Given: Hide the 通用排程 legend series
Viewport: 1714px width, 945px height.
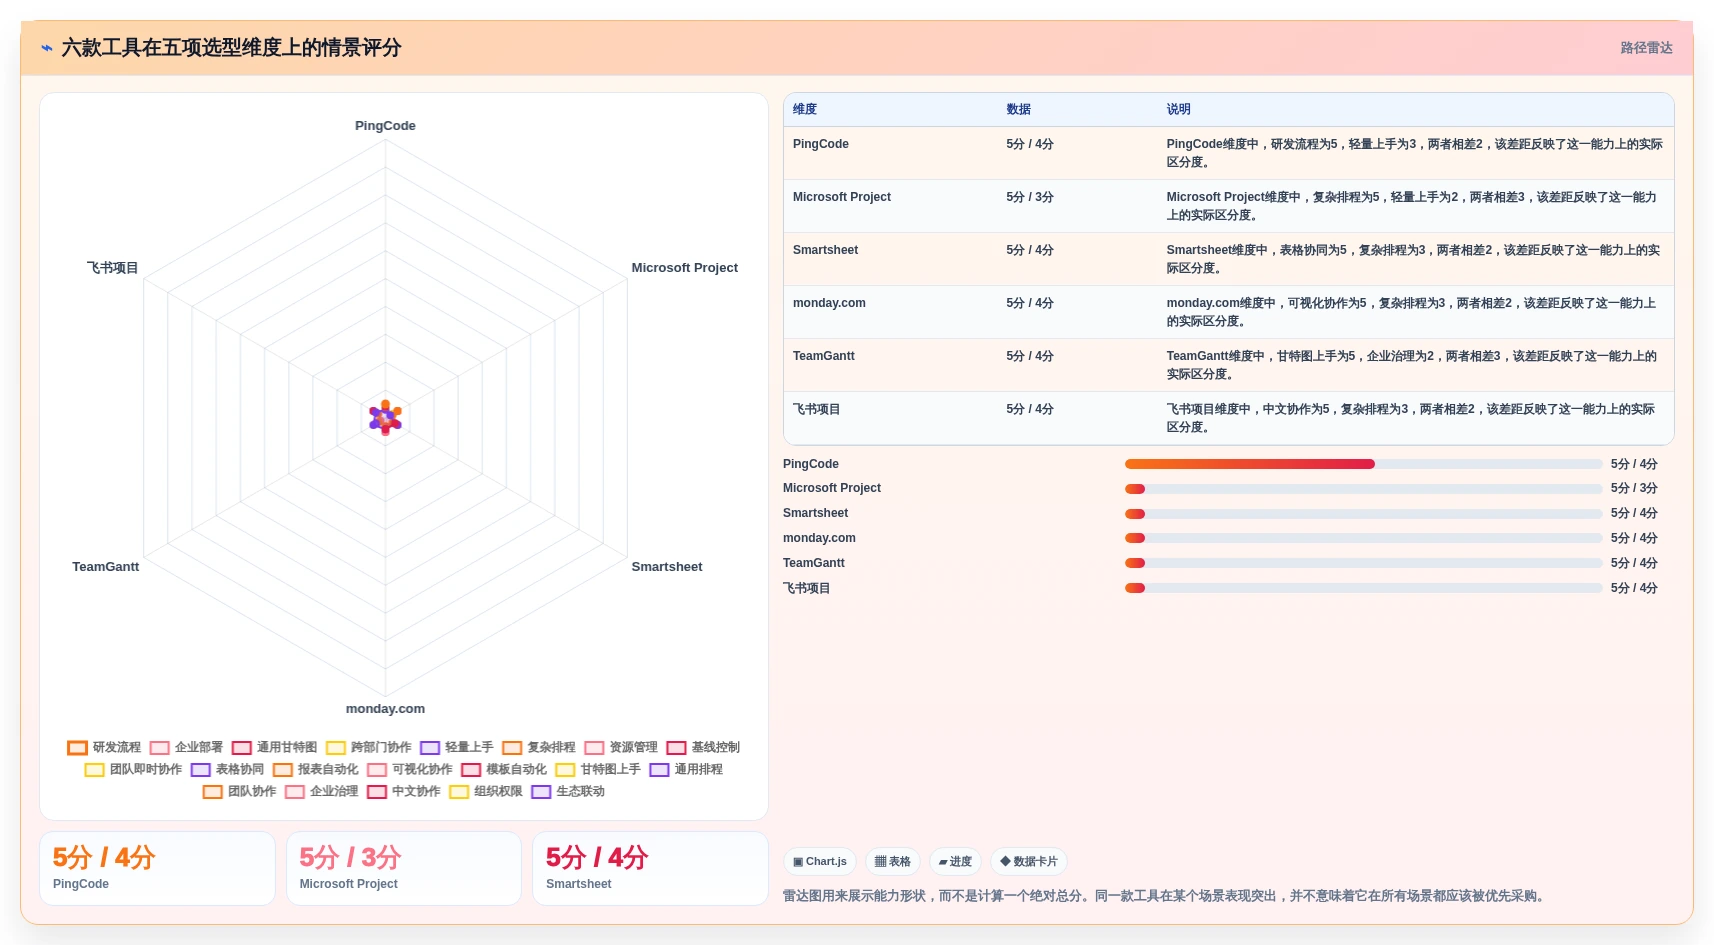Looking at the screenshot, I should tap(686, 769).
